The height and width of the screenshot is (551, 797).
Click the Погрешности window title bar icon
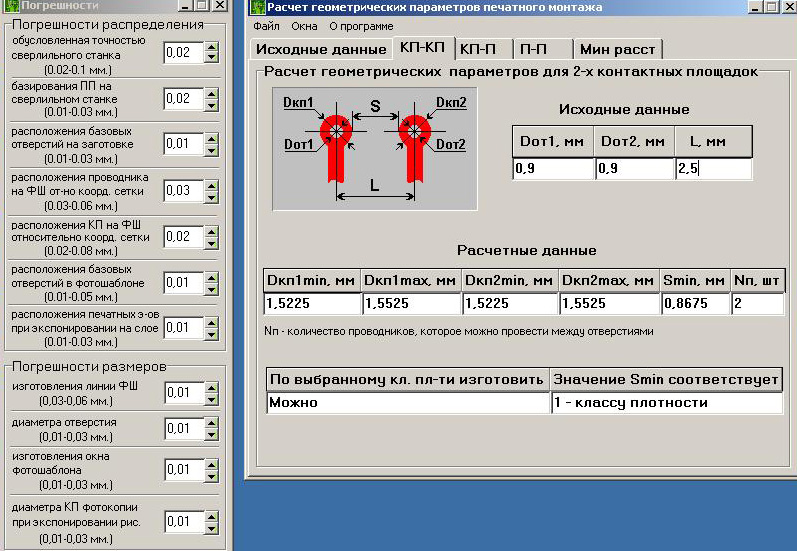[x=11, y=6]
